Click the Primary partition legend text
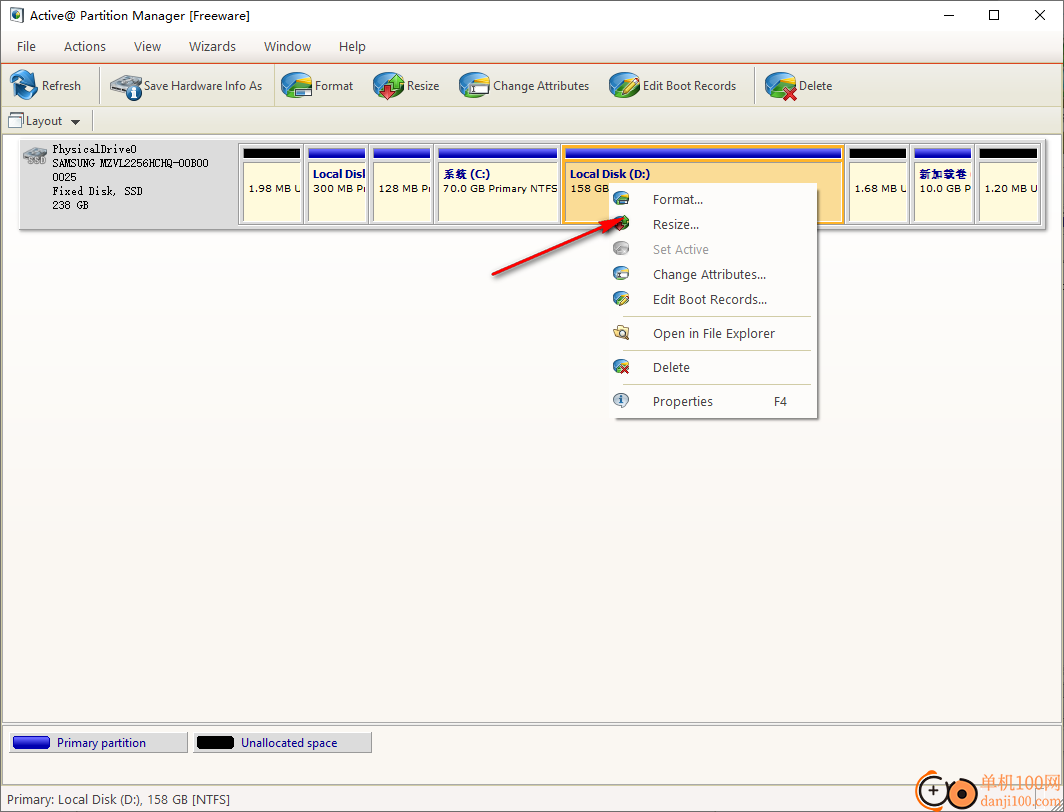The image size is (1064, 812). pos(101,743)
